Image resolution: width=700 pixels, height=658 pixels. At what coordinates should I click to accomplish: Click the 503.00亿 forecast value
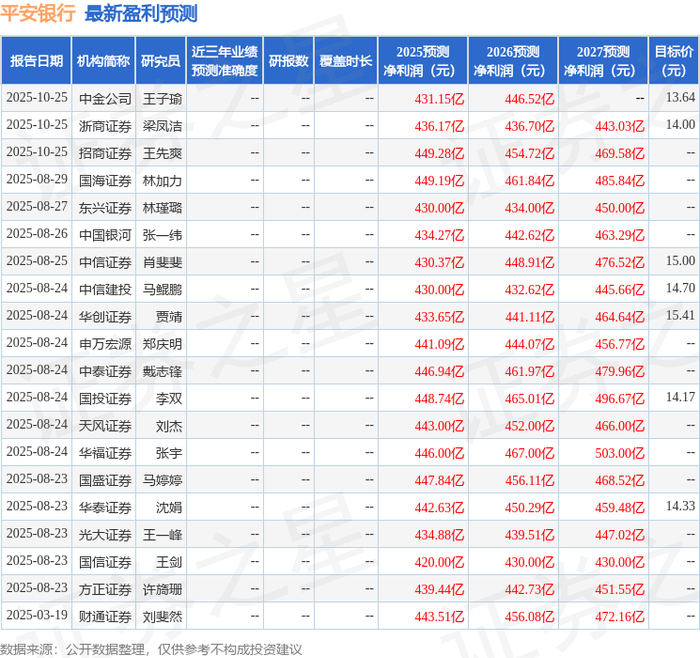[620, 453]
